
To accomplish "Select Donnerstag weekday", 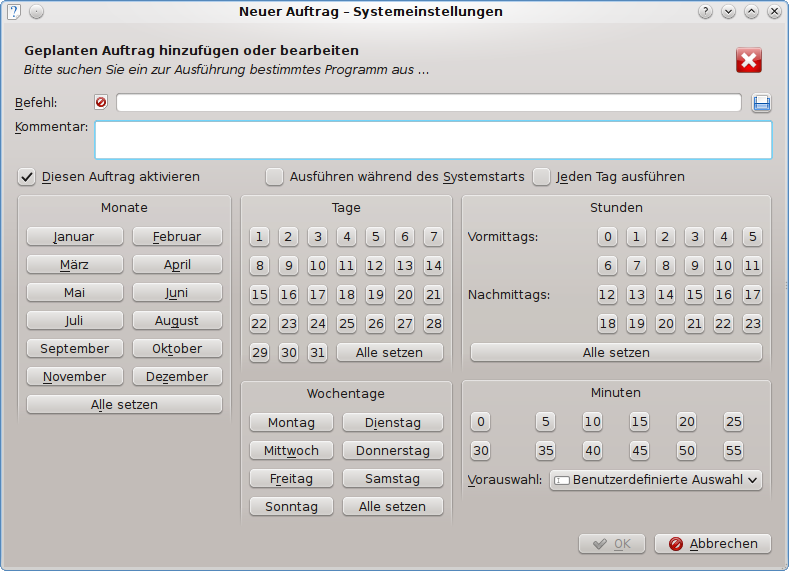I will point(392,450).
